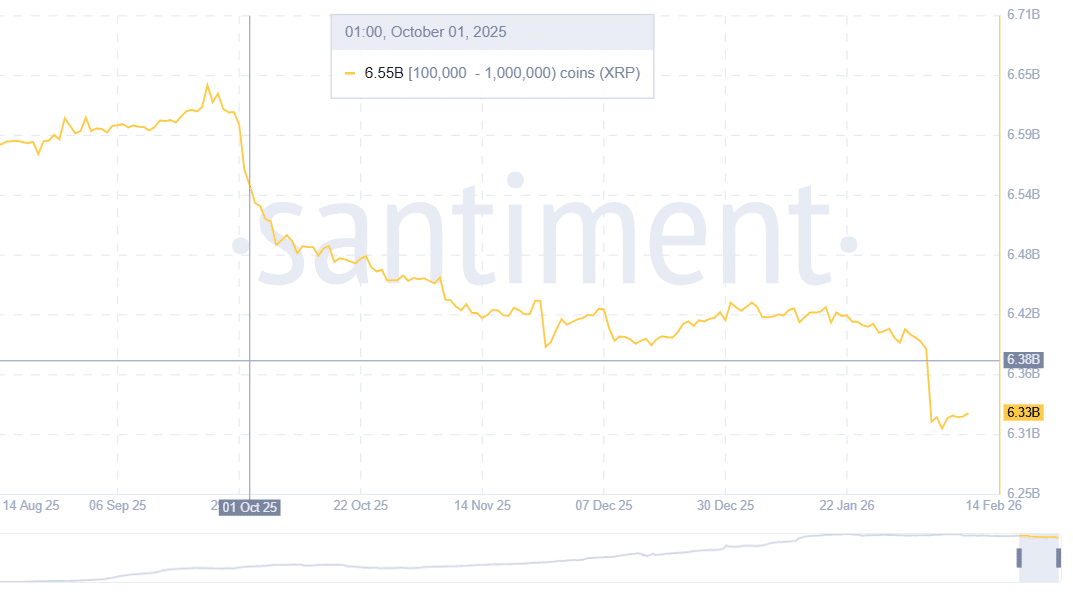Select the yellow 6.33B current value badge
The width and height of the screenshot is (1073, 595).
1023,413
